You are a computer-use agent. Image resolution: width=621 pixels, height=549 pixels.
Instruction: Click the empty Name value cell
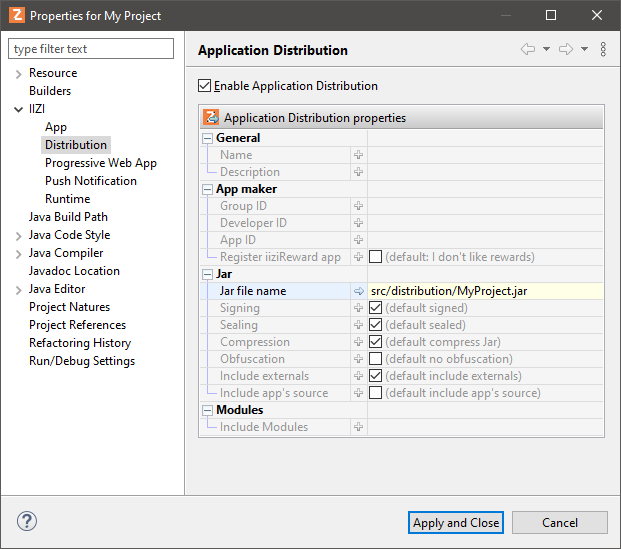(485, 155)
